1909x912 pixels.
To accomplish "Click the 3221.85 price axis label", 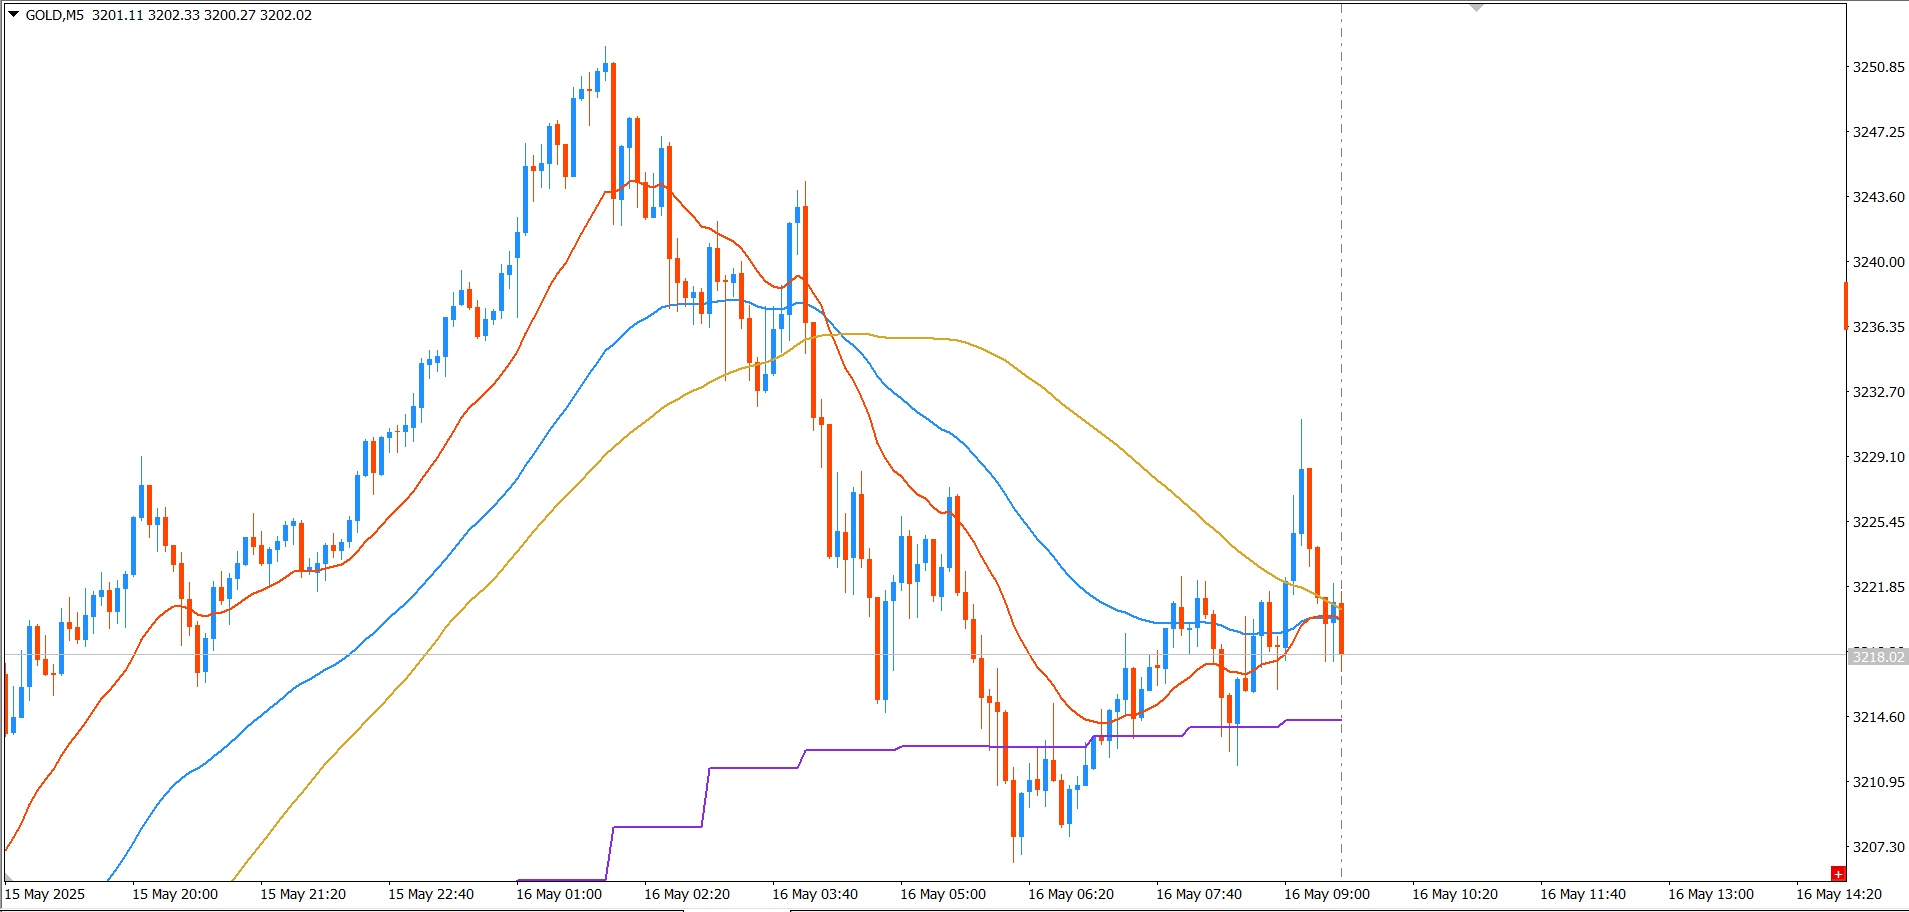I will pyautogui.click(x=1879, y=587).
